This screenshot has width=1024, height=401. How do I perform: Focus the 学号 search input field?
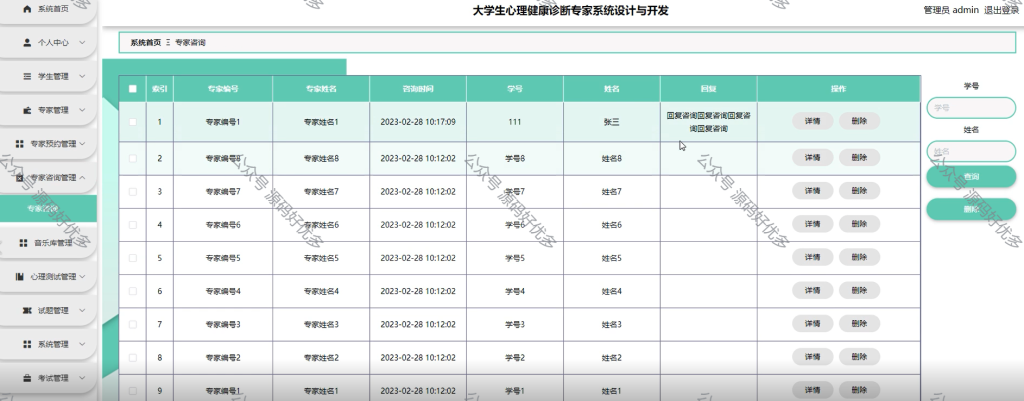coord(971,108)
